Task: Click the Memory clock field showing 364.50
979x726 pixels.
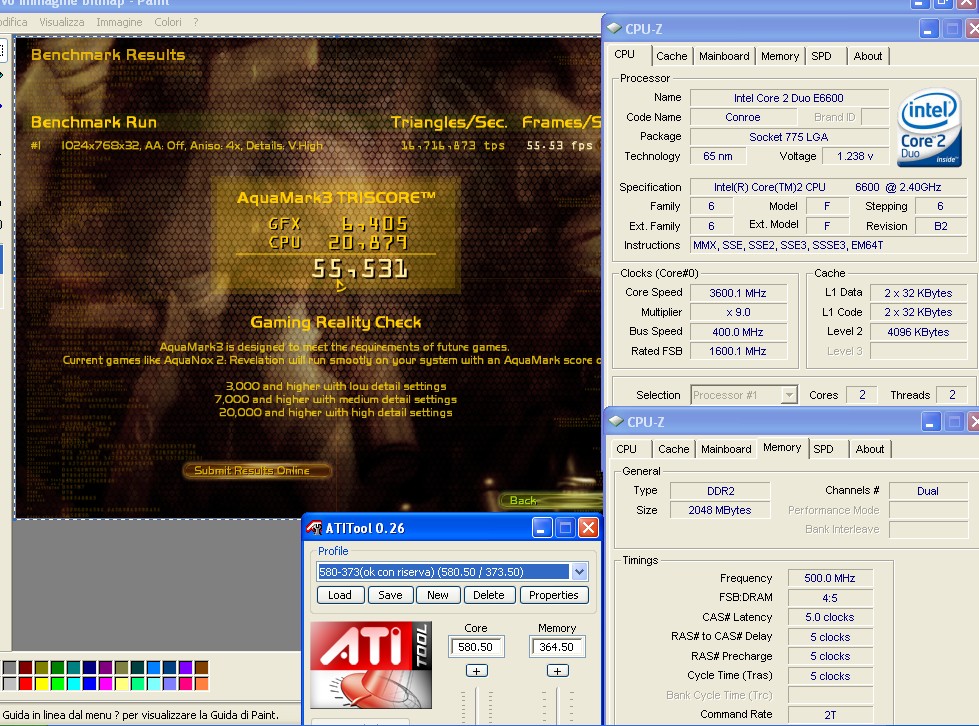Action: point(557,647)
